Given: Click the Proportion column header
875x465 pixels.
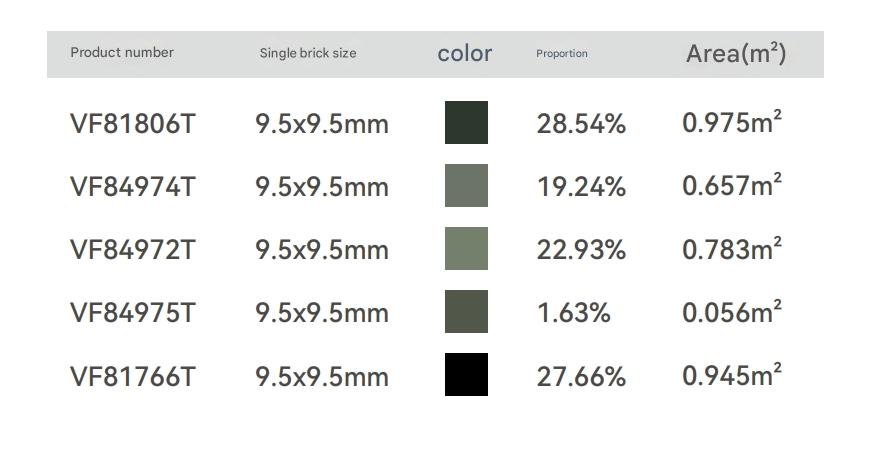Looking at the screenshot, I should pyautogui.click(x=562, y=54).
